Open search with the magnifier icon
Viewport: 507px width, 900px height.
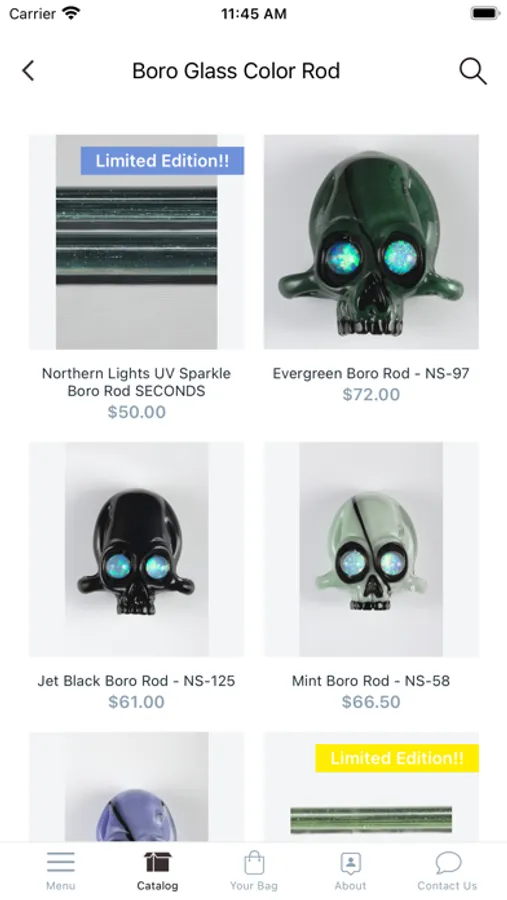(x=473, y=71)
